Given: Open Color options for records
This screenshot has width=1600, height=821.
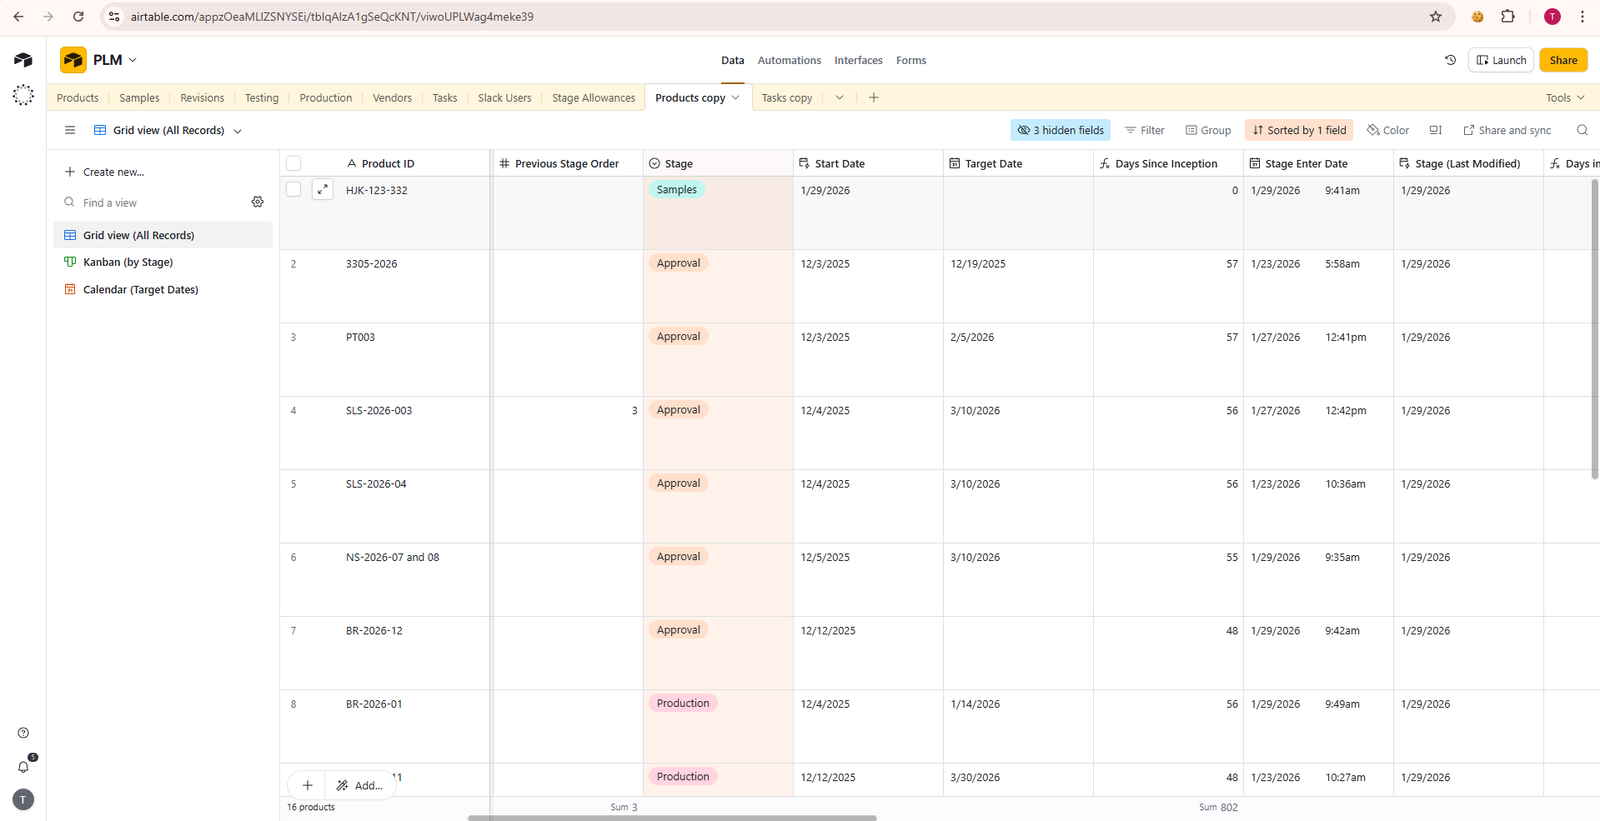Looking at the screenshot, I should tap(1388, 130).
